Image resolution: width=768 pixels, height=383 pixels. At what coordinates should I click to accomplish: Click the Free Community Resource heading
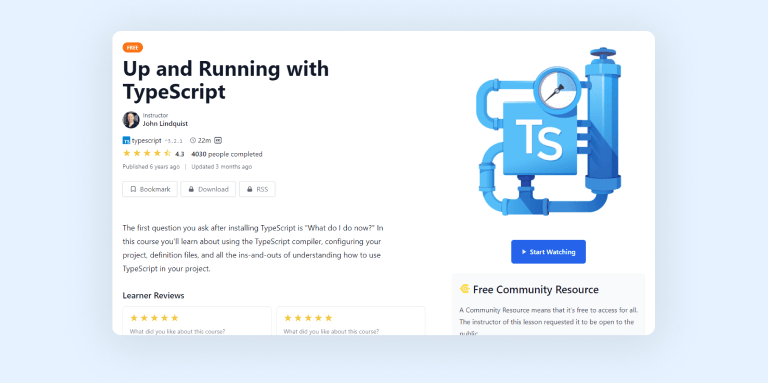coord(536,289)
